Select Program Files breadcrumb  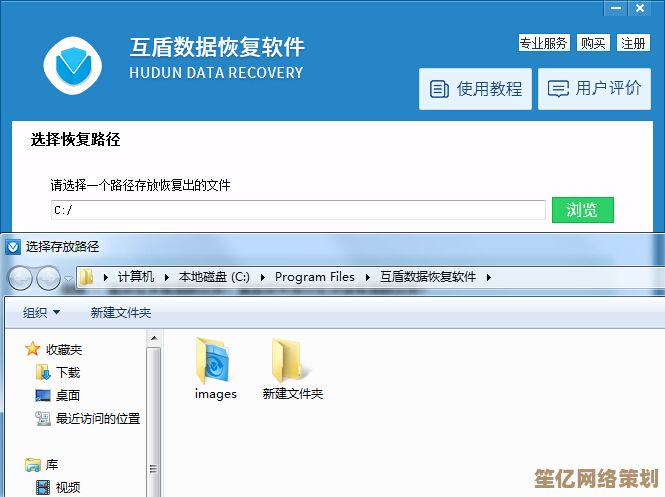pyautogui.click(x=315, y=277)
